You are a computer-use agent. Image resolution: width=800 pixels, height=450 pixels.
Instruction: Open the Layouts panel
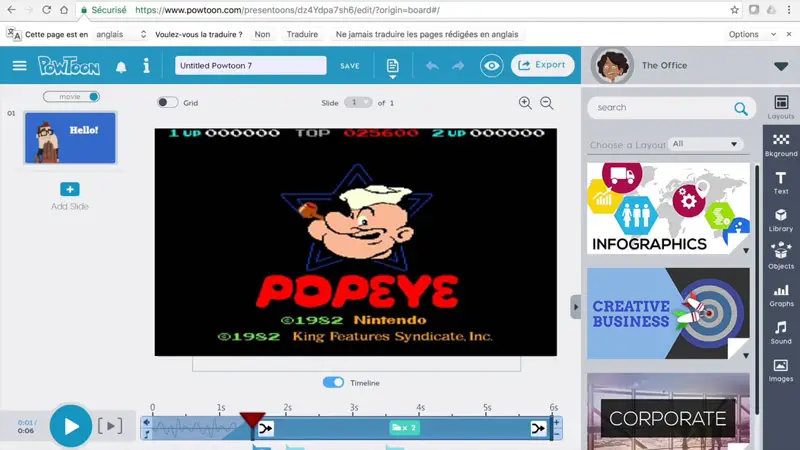pos(781,107)
